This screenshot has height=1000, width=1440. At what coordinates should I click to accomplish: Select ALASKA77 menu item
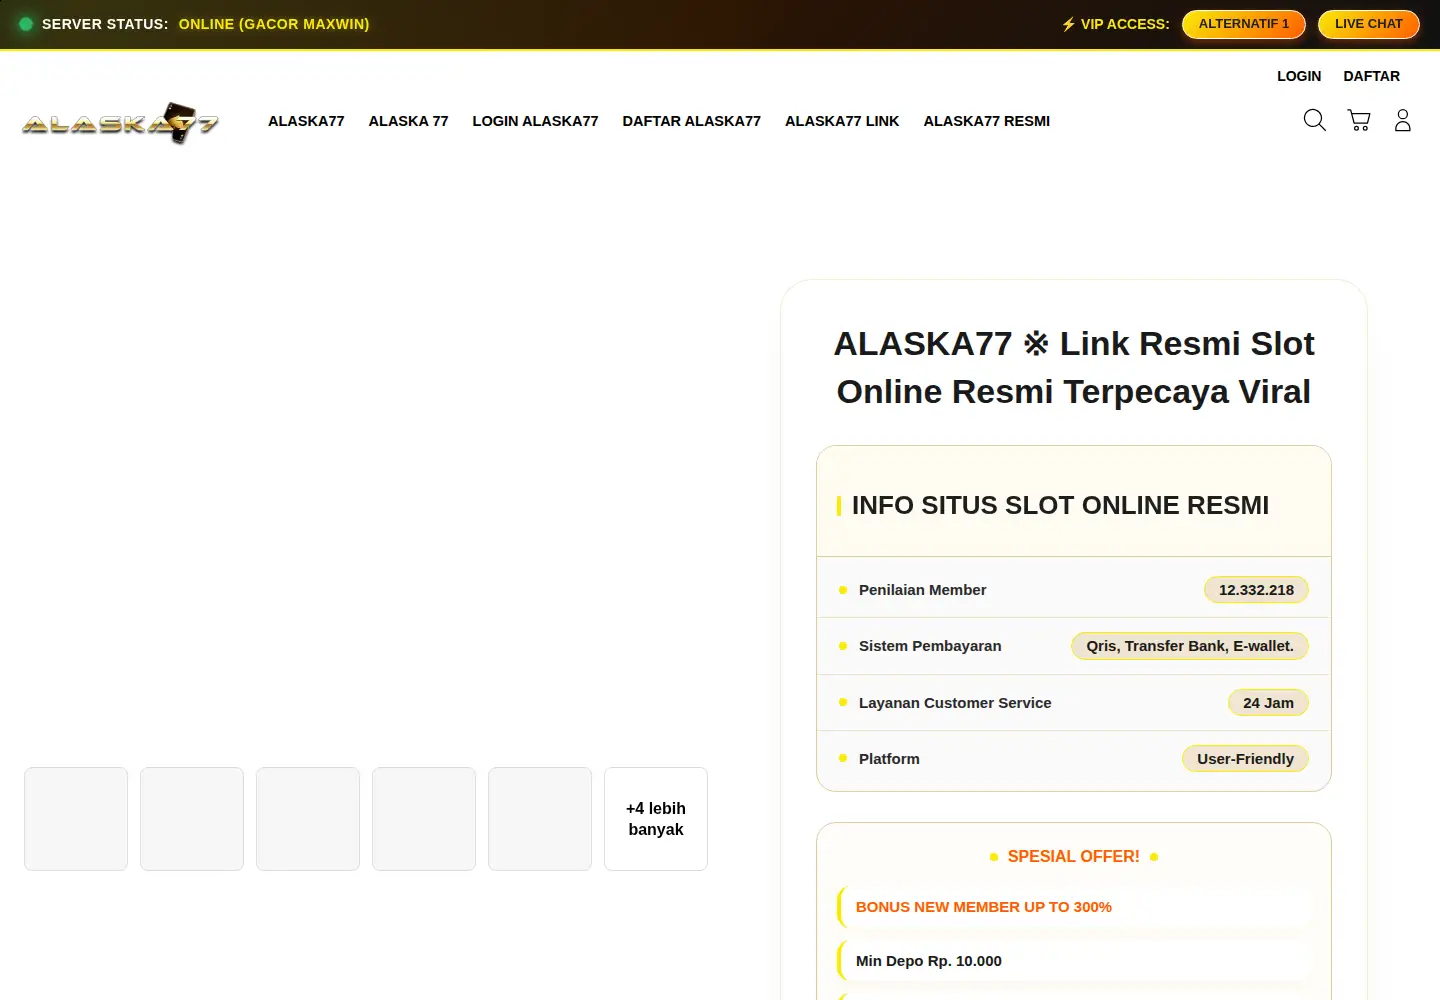coord(306,121)
